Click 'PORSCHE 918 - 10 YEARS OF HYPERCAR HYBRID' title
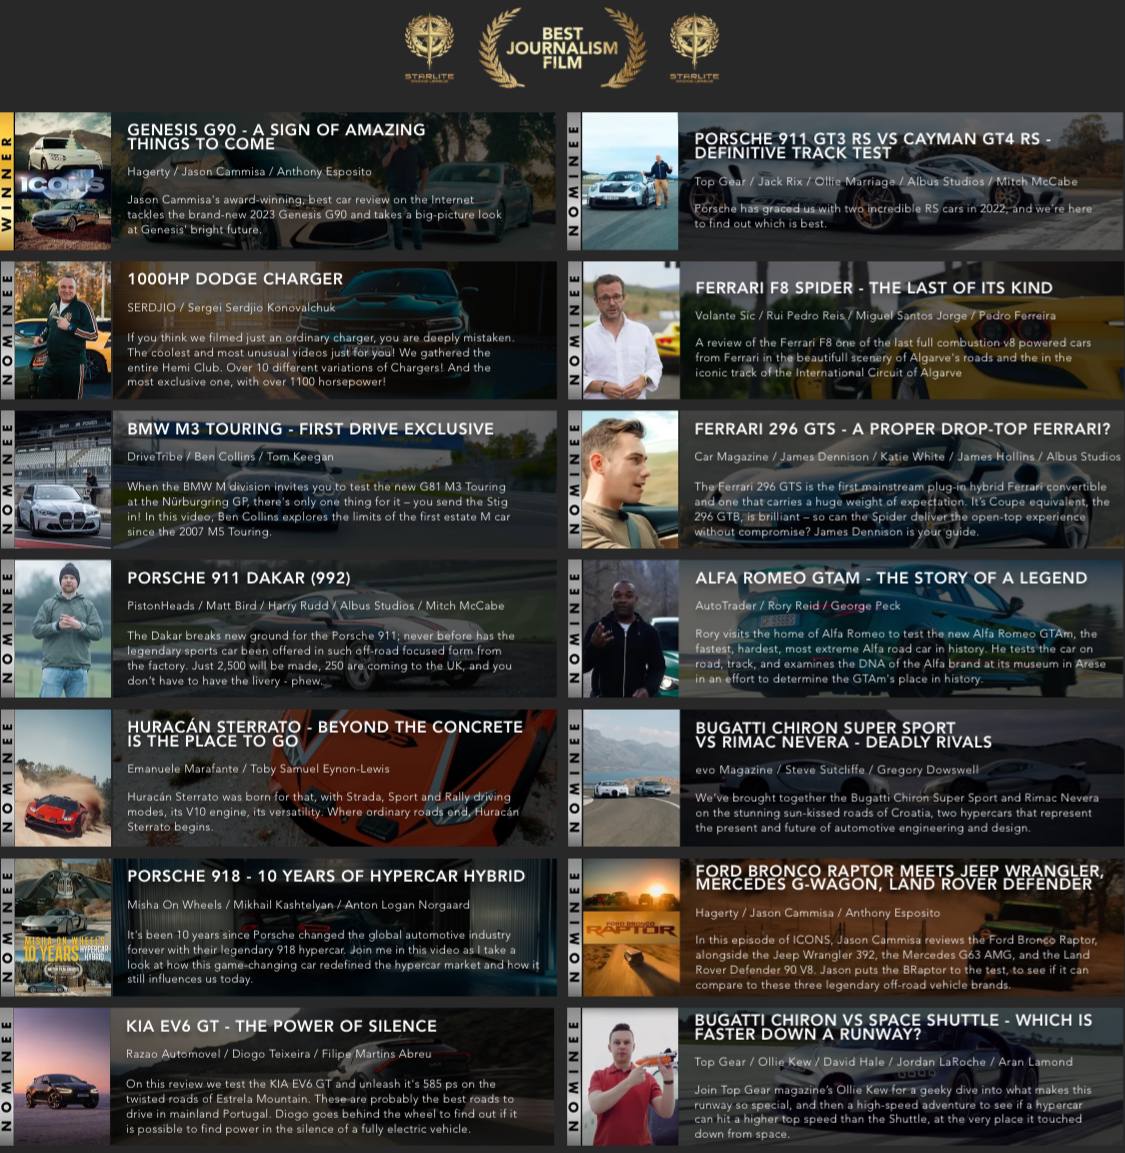The image size is (1125, 1153). coord(326,876)
